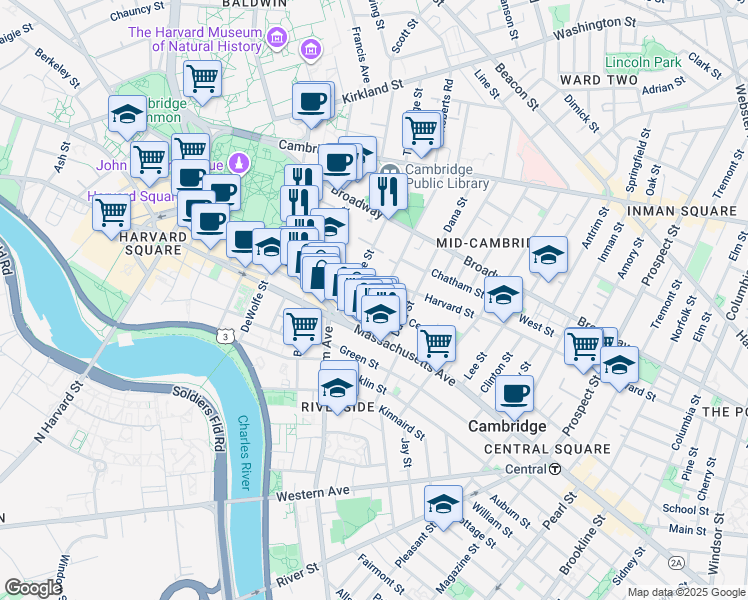
Task: Select the shopping cart marker above Green St
Action: click(x=302, y=328)
